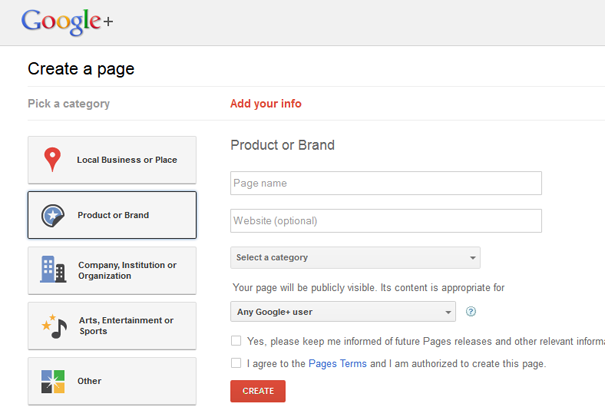
Task: Enable the keep me informed checkbox
Action: tap(236, 341)
